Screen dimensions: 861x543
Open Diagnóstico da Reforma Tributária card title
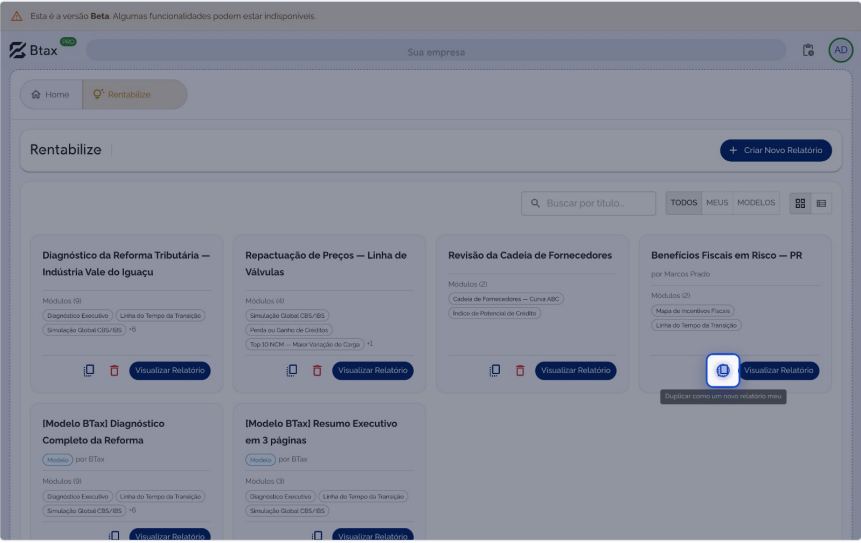coord(126,264)
